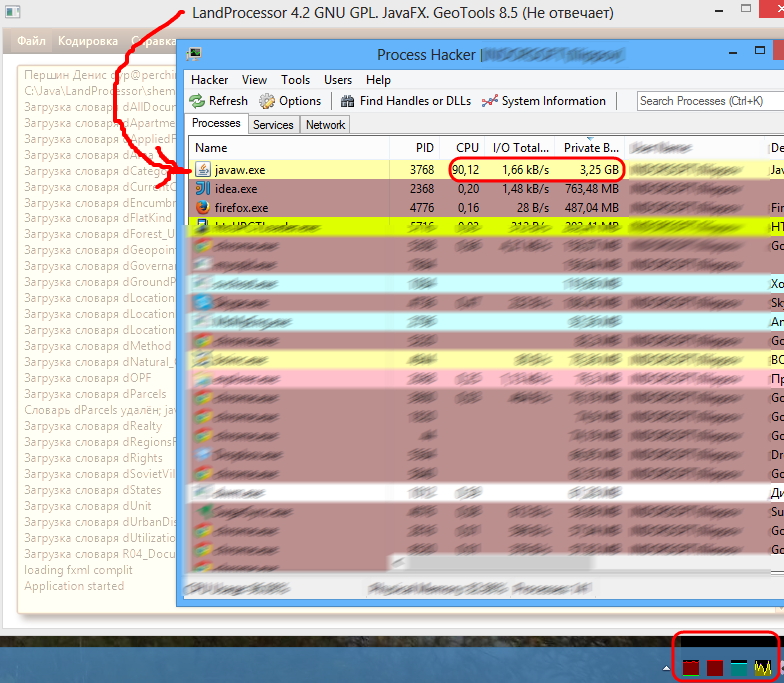Click the firefox.exe Firefox icon
This screenshot has width=784, height=683.
(202, 208)
